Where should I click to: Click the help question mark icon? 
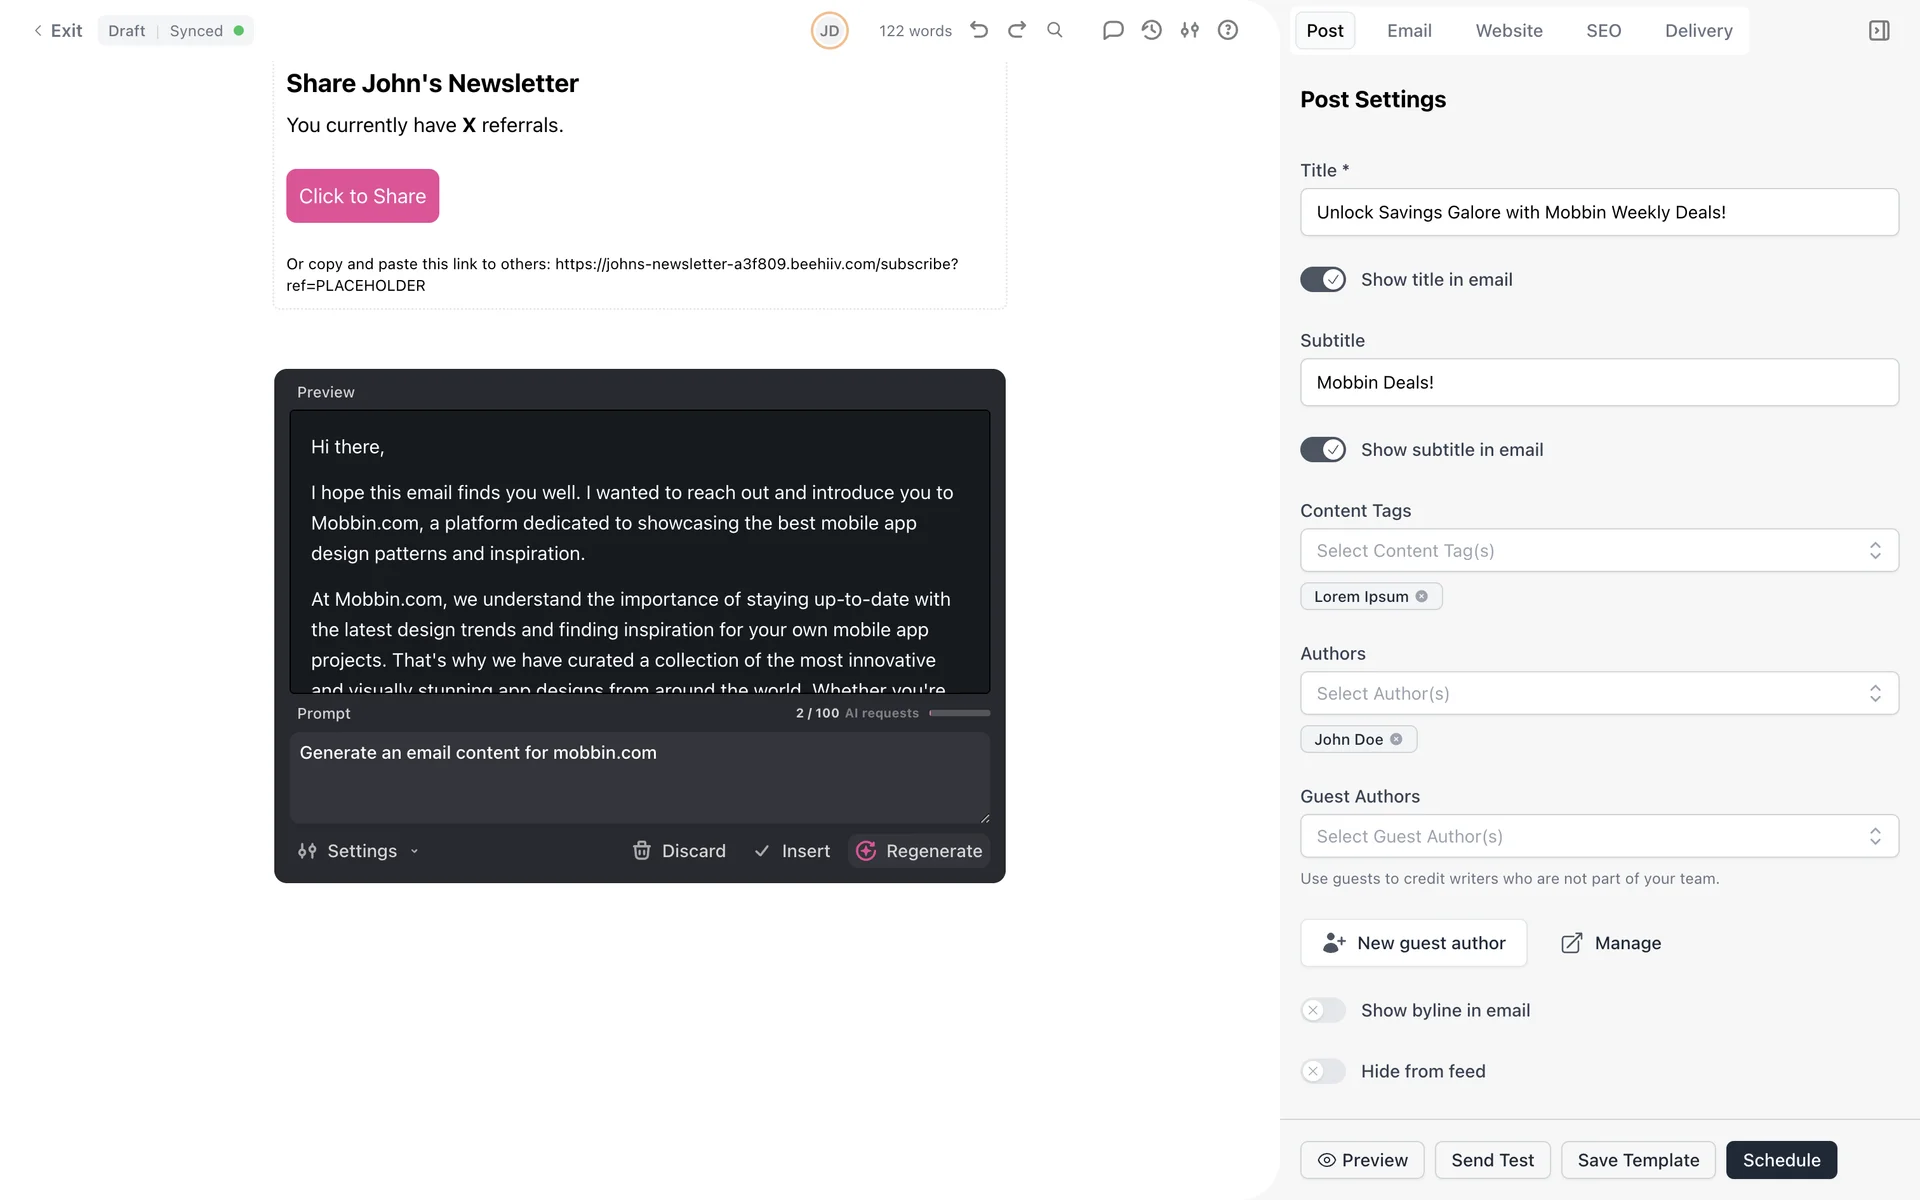tap(1228, 30)
